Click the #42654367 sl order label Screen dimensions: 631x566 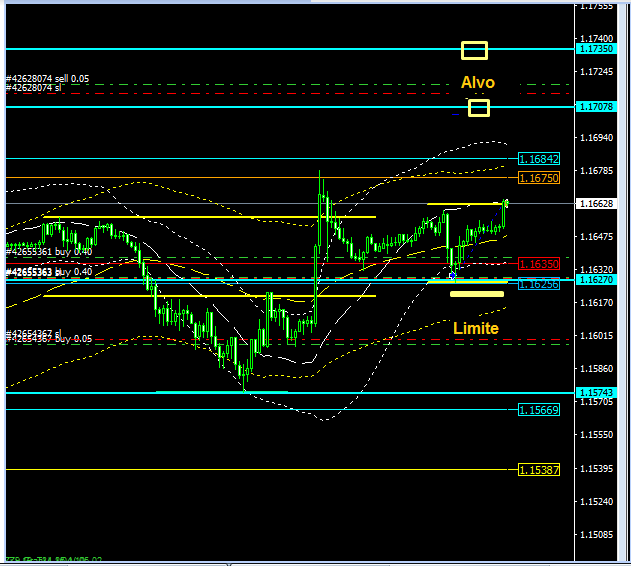[34, 334]
